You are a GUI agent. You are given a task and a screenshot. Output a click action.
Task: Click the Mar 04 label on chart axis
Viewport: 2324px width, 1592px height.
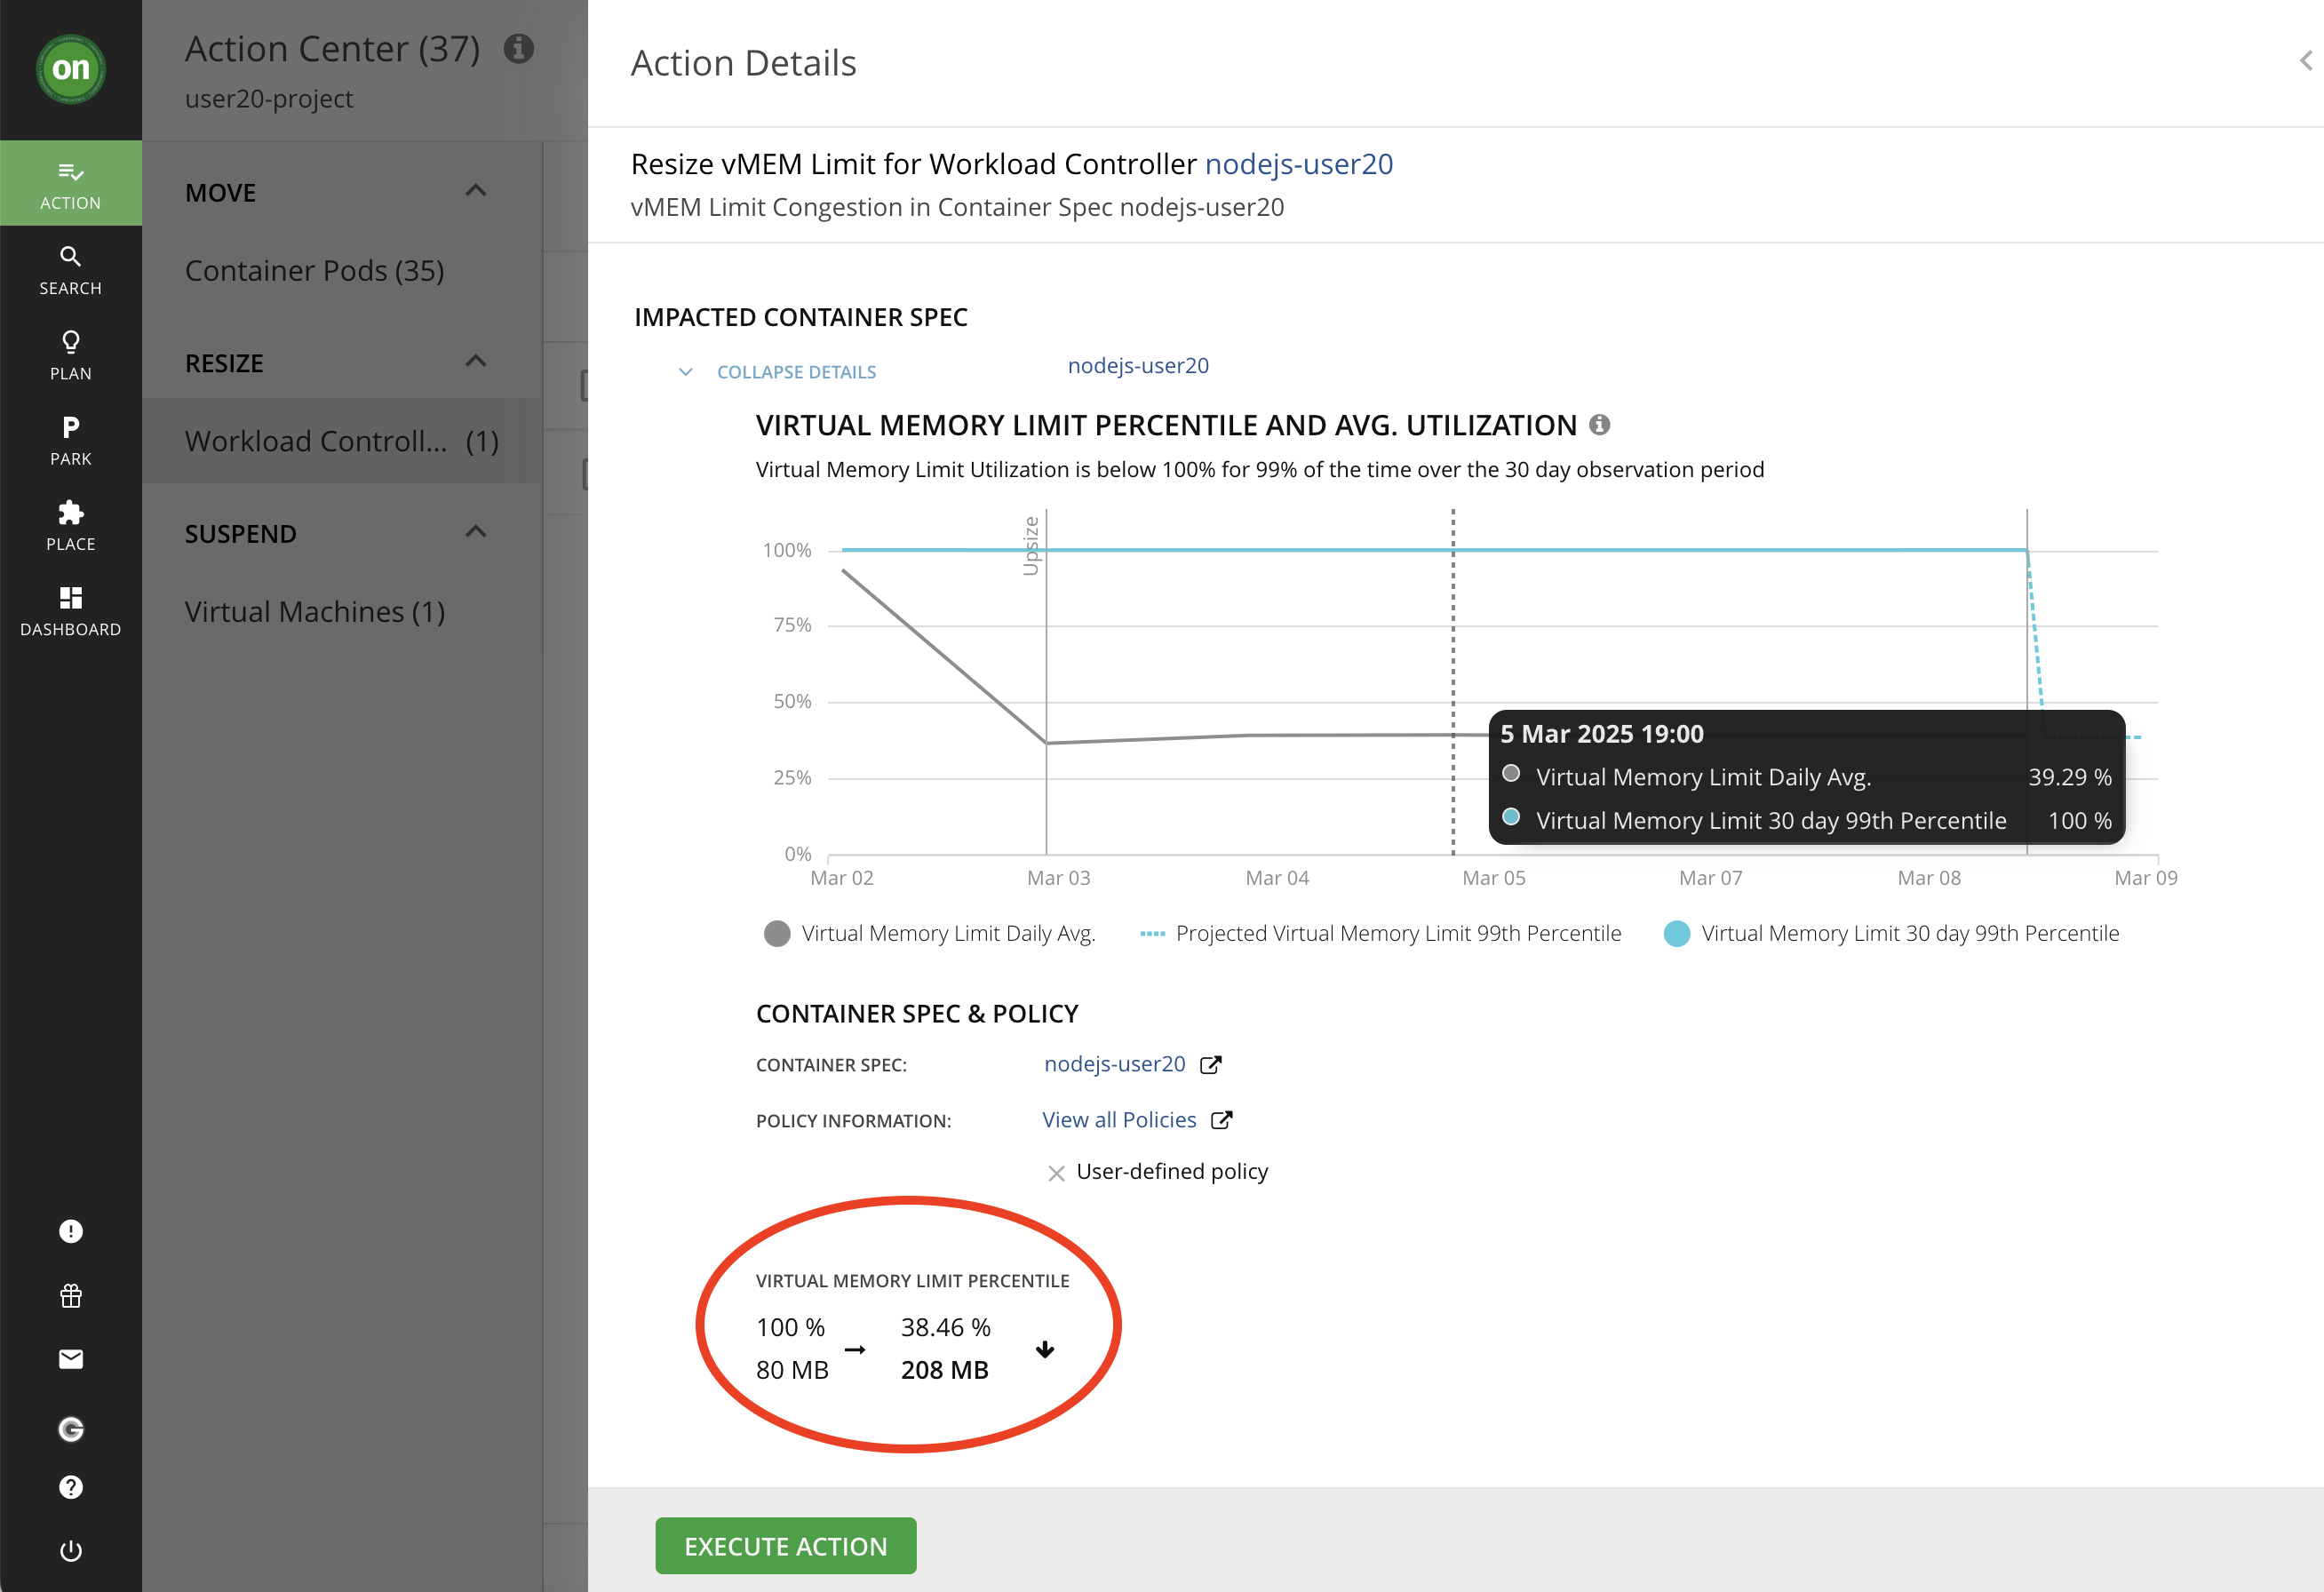(x=1276, y=878)
